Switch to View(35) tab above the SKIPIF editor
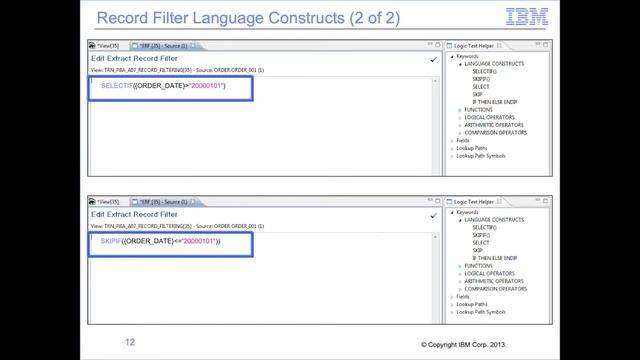This screenshot has width=640, height=360. pos(104,202)
